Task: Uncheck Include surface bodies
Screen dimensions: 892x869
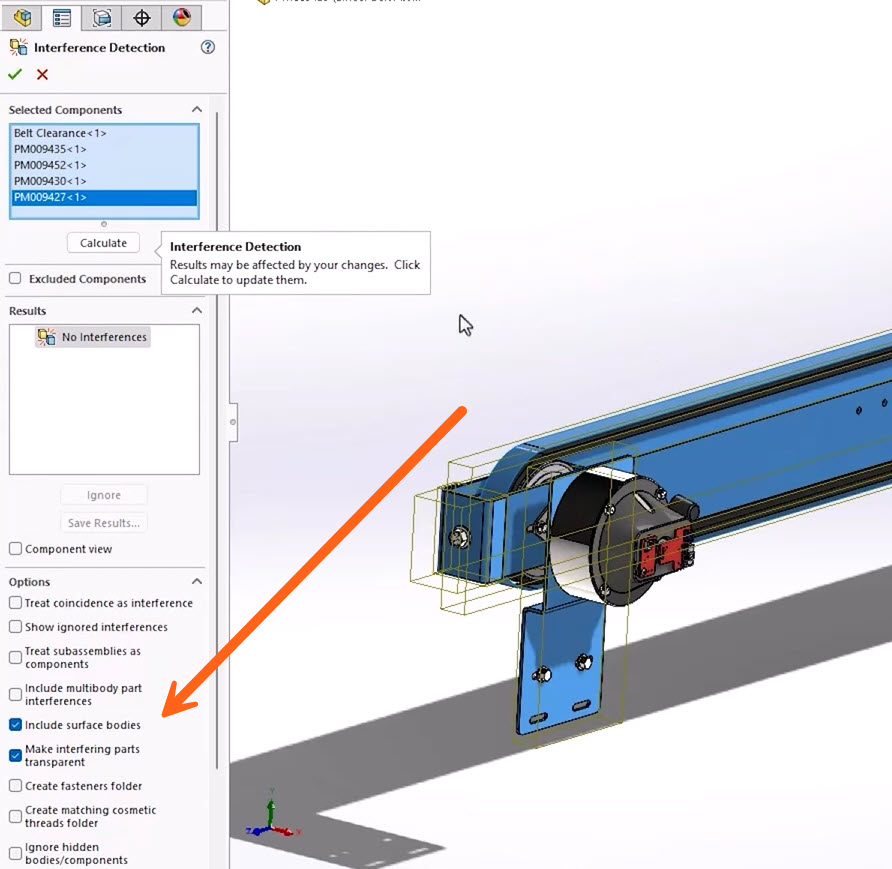Action: pos(15,725)
